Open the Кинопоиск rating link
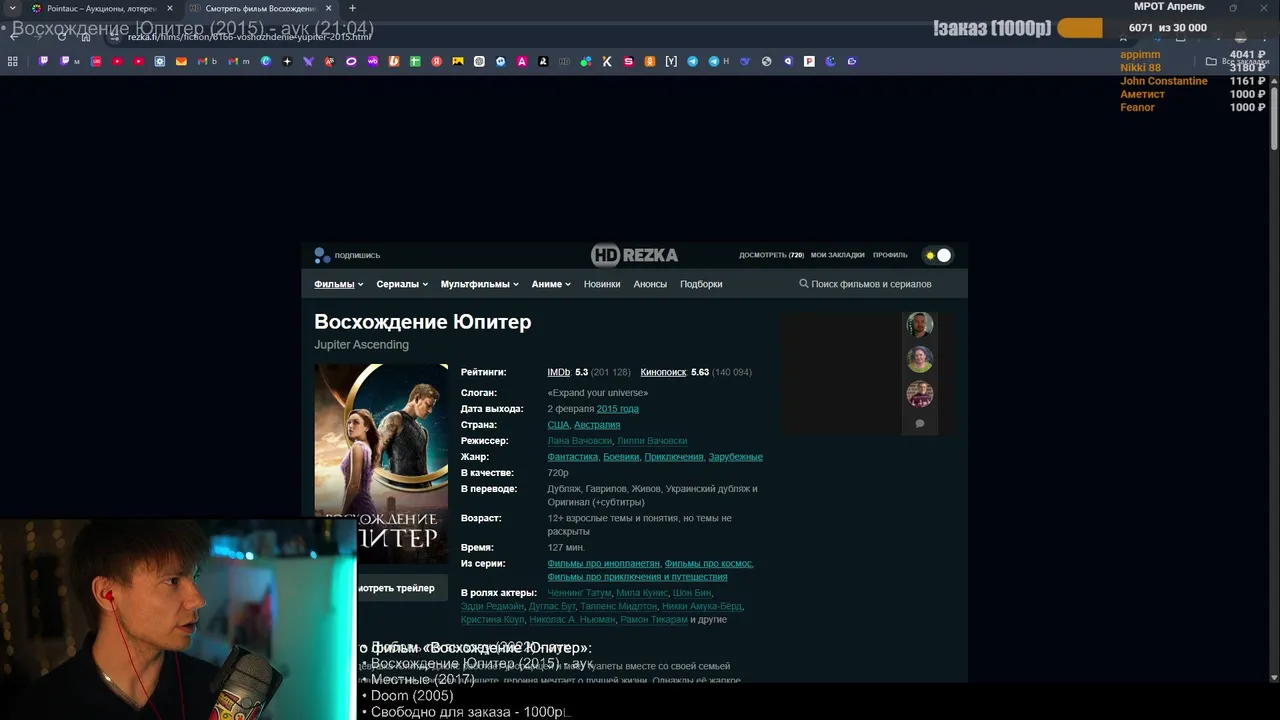Viewport: 1280px width, 720px height. point(663,372)
